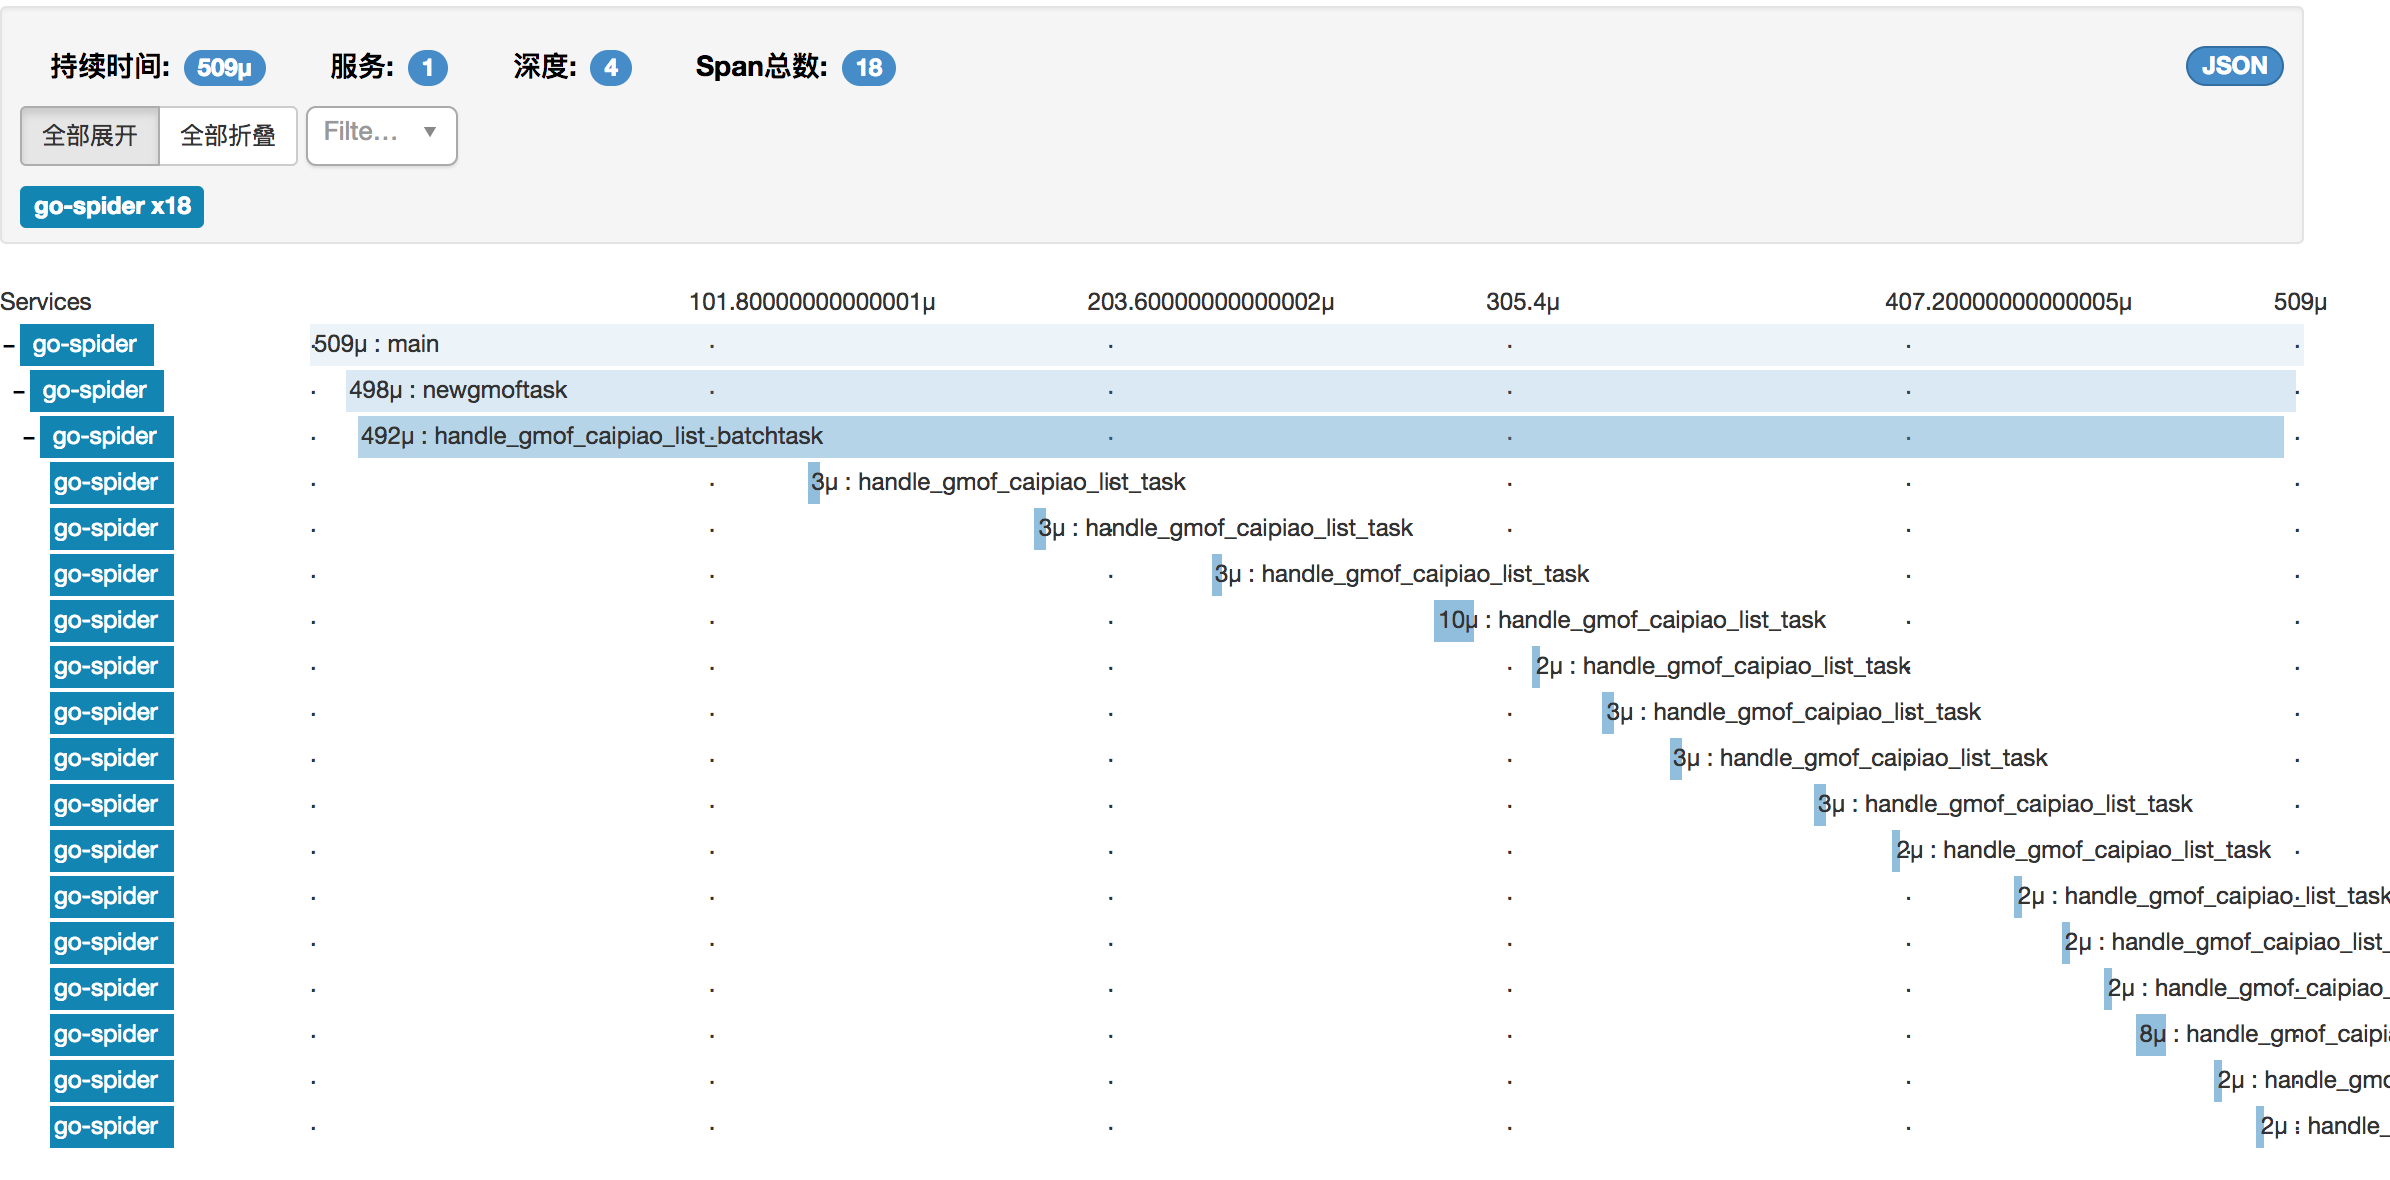Viewport: 2390px width, 1180px height.
Task: Click the Services column header
Action: pyautogui.click(x=46, y=301)
